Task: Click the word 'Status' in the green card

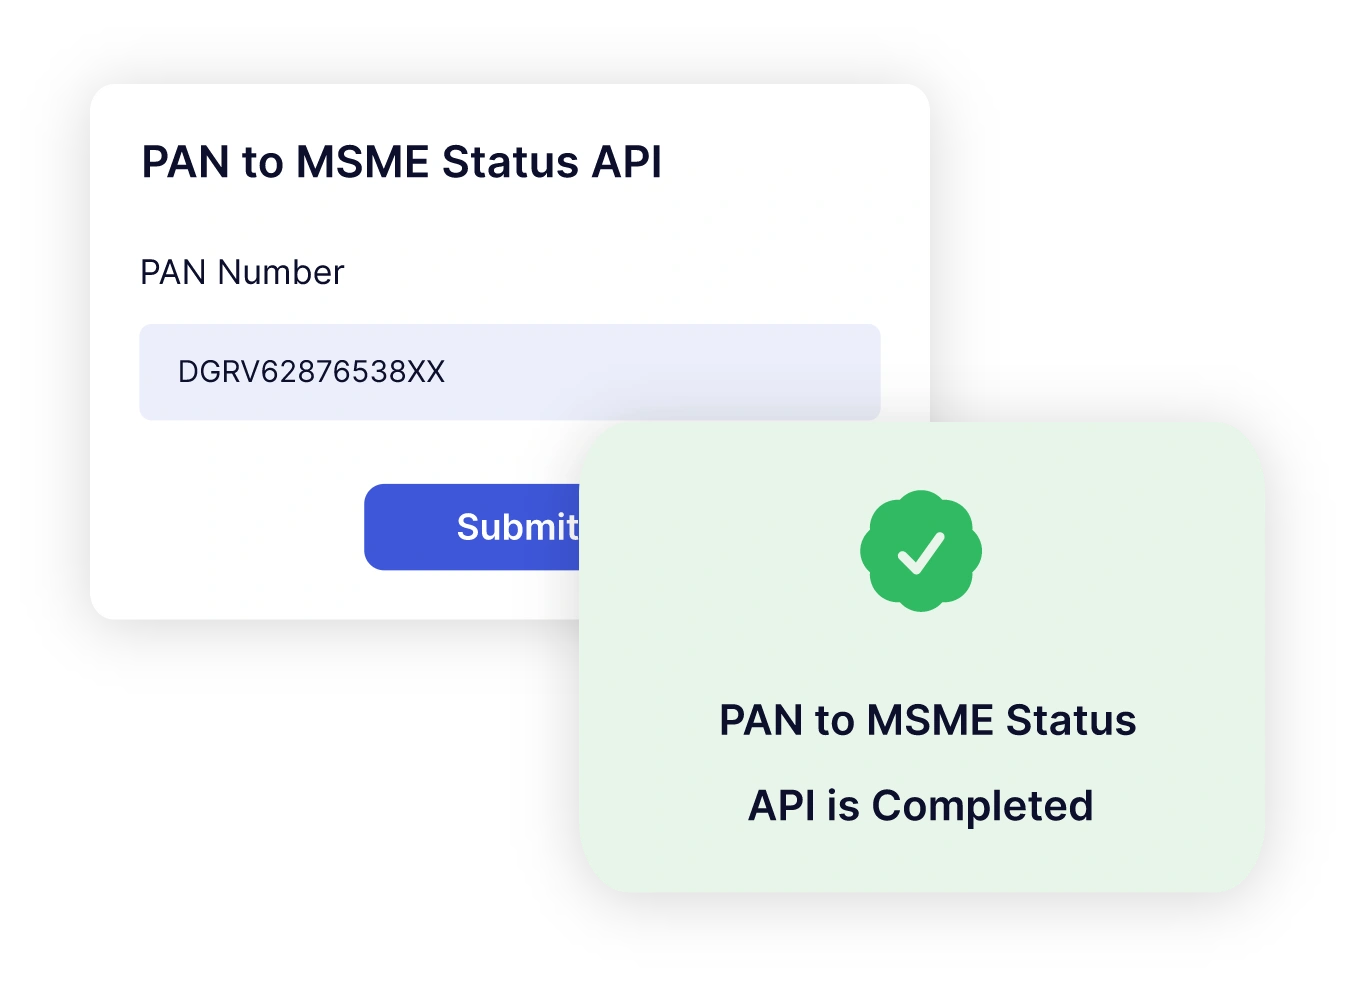Action: (x=1071, y=720)
